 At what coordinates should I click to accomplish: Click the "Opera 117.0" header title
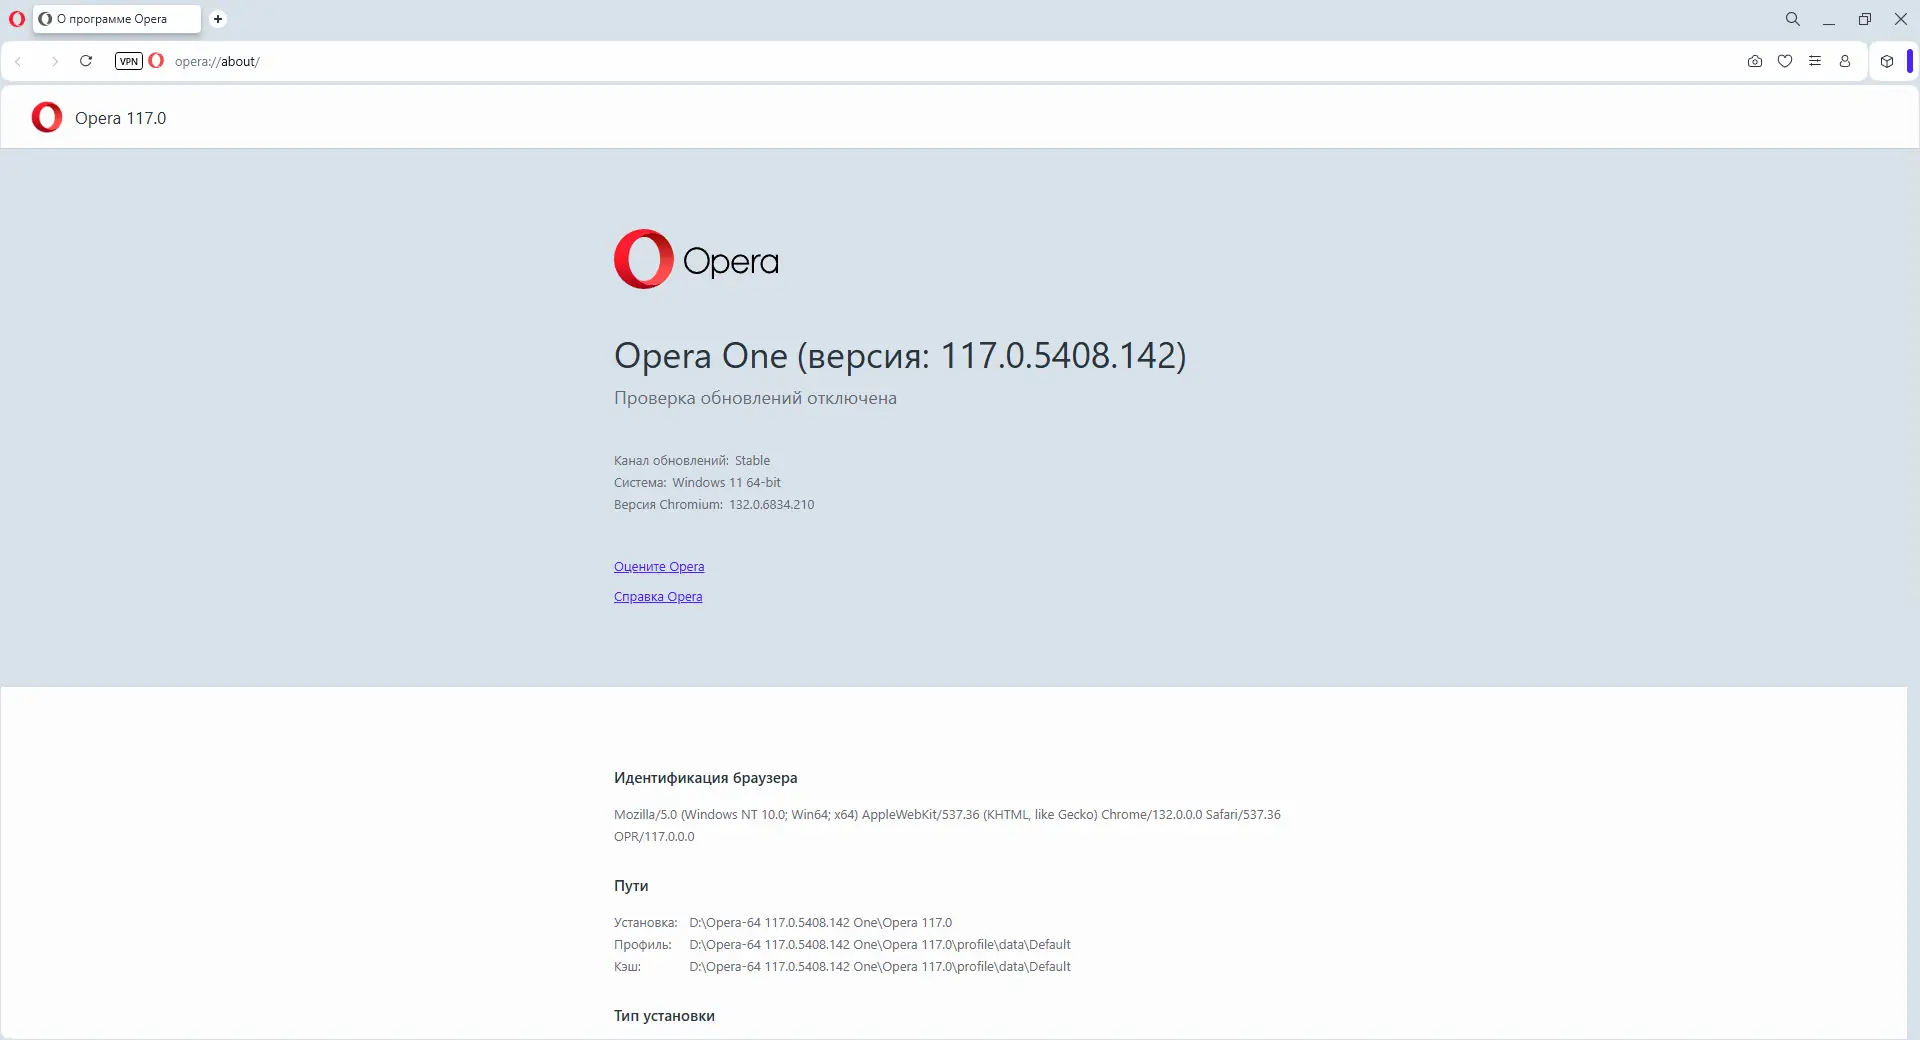(x=121, y=118)
